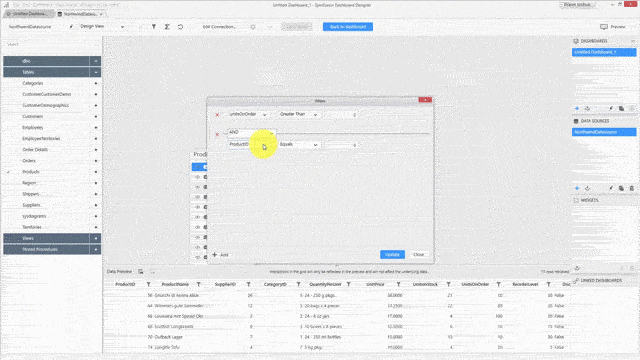The width and height of the screenshot is (640, 360).
Task: Switch to the Untitled Dashboard tab
Action: 29,14
